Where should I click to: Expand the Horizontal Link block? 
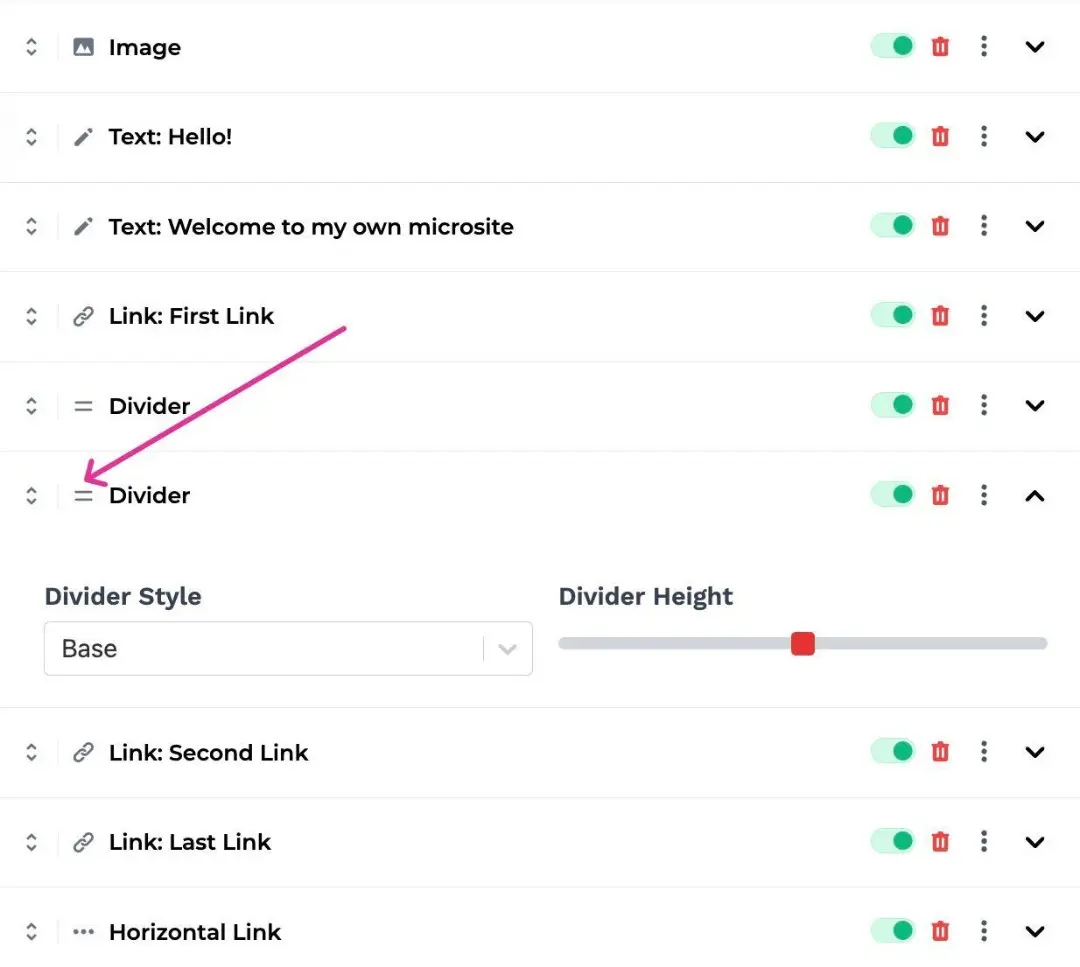point(1035,932)
